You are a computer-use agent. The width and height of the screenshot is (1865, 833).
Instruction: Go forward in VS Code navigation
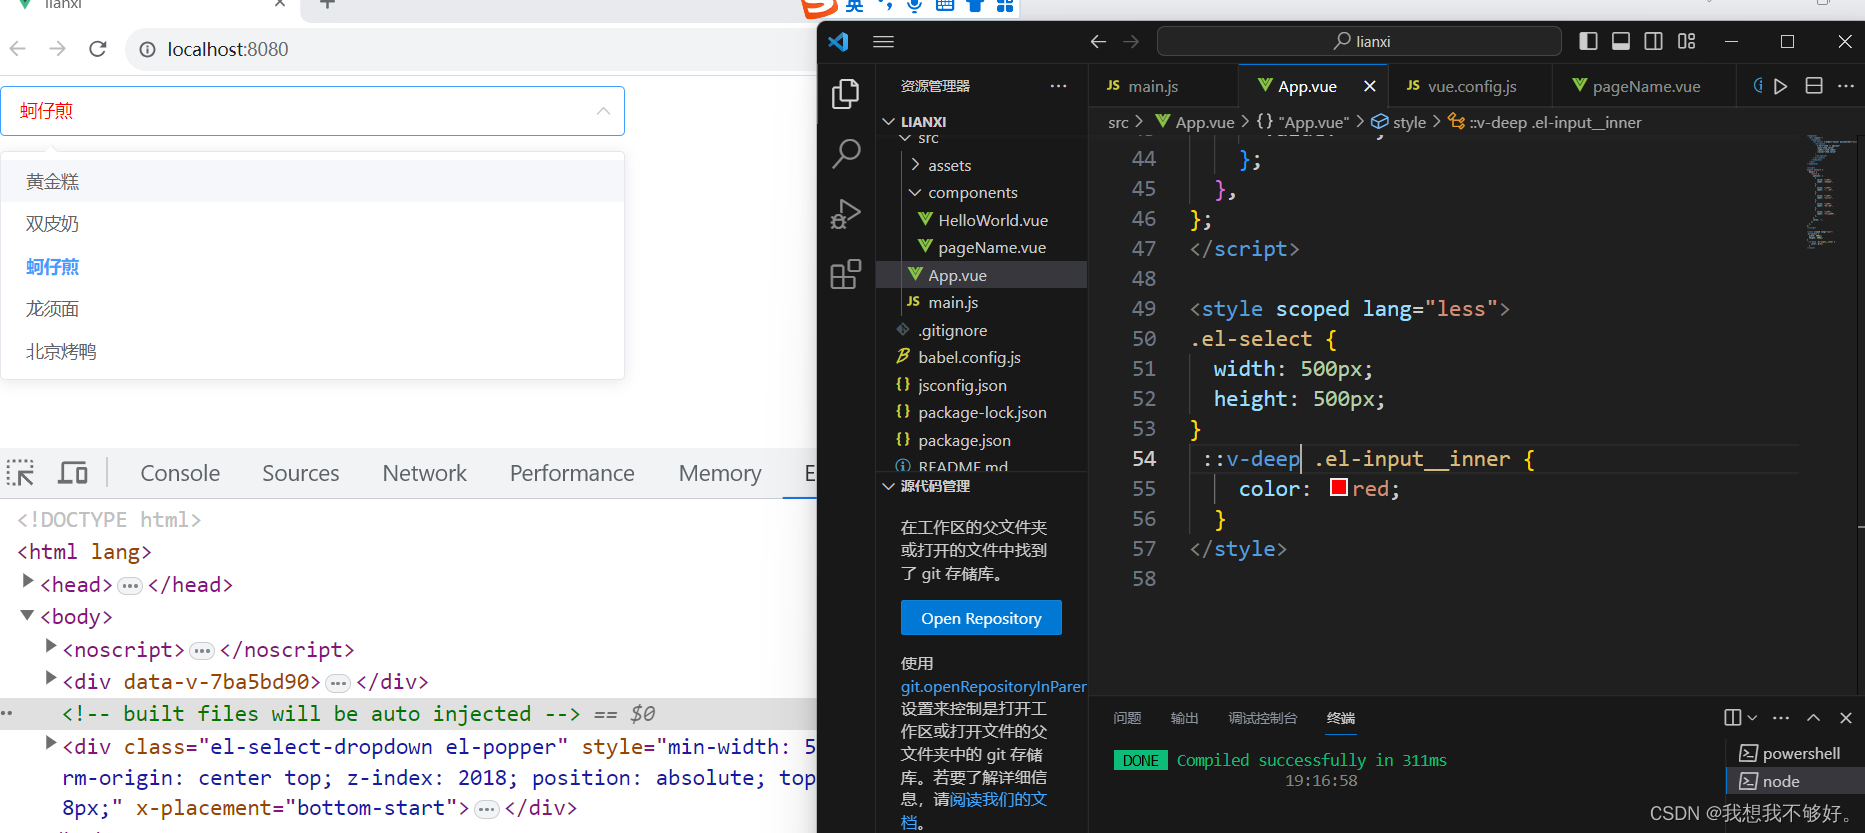coord(1131,41)
